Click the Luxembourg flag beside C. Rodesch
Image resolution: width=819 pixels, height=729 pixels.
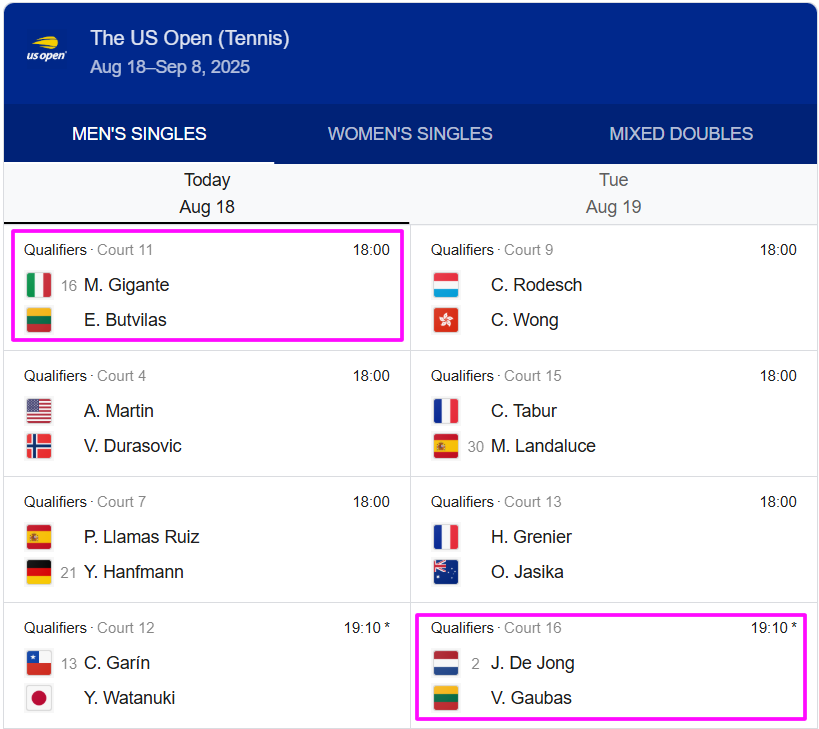click(x=446, y=285)
